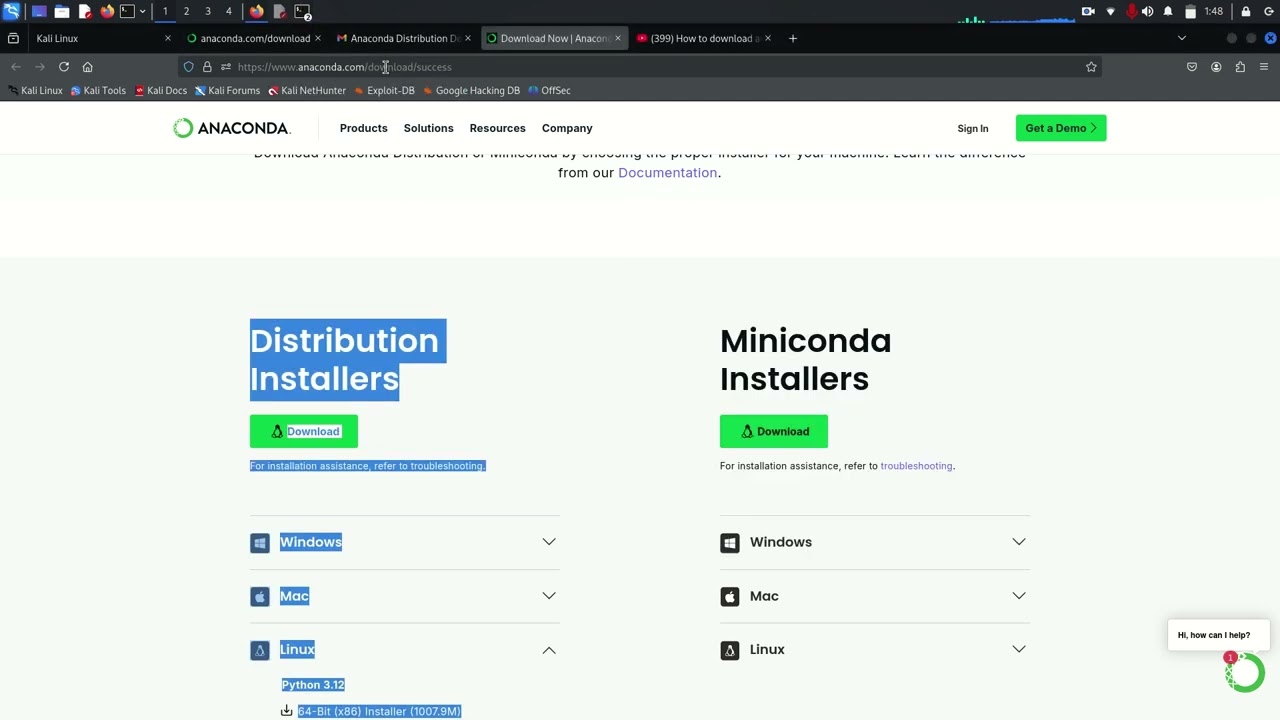Expand Miniconda Windows installers section

click(875, 542)
